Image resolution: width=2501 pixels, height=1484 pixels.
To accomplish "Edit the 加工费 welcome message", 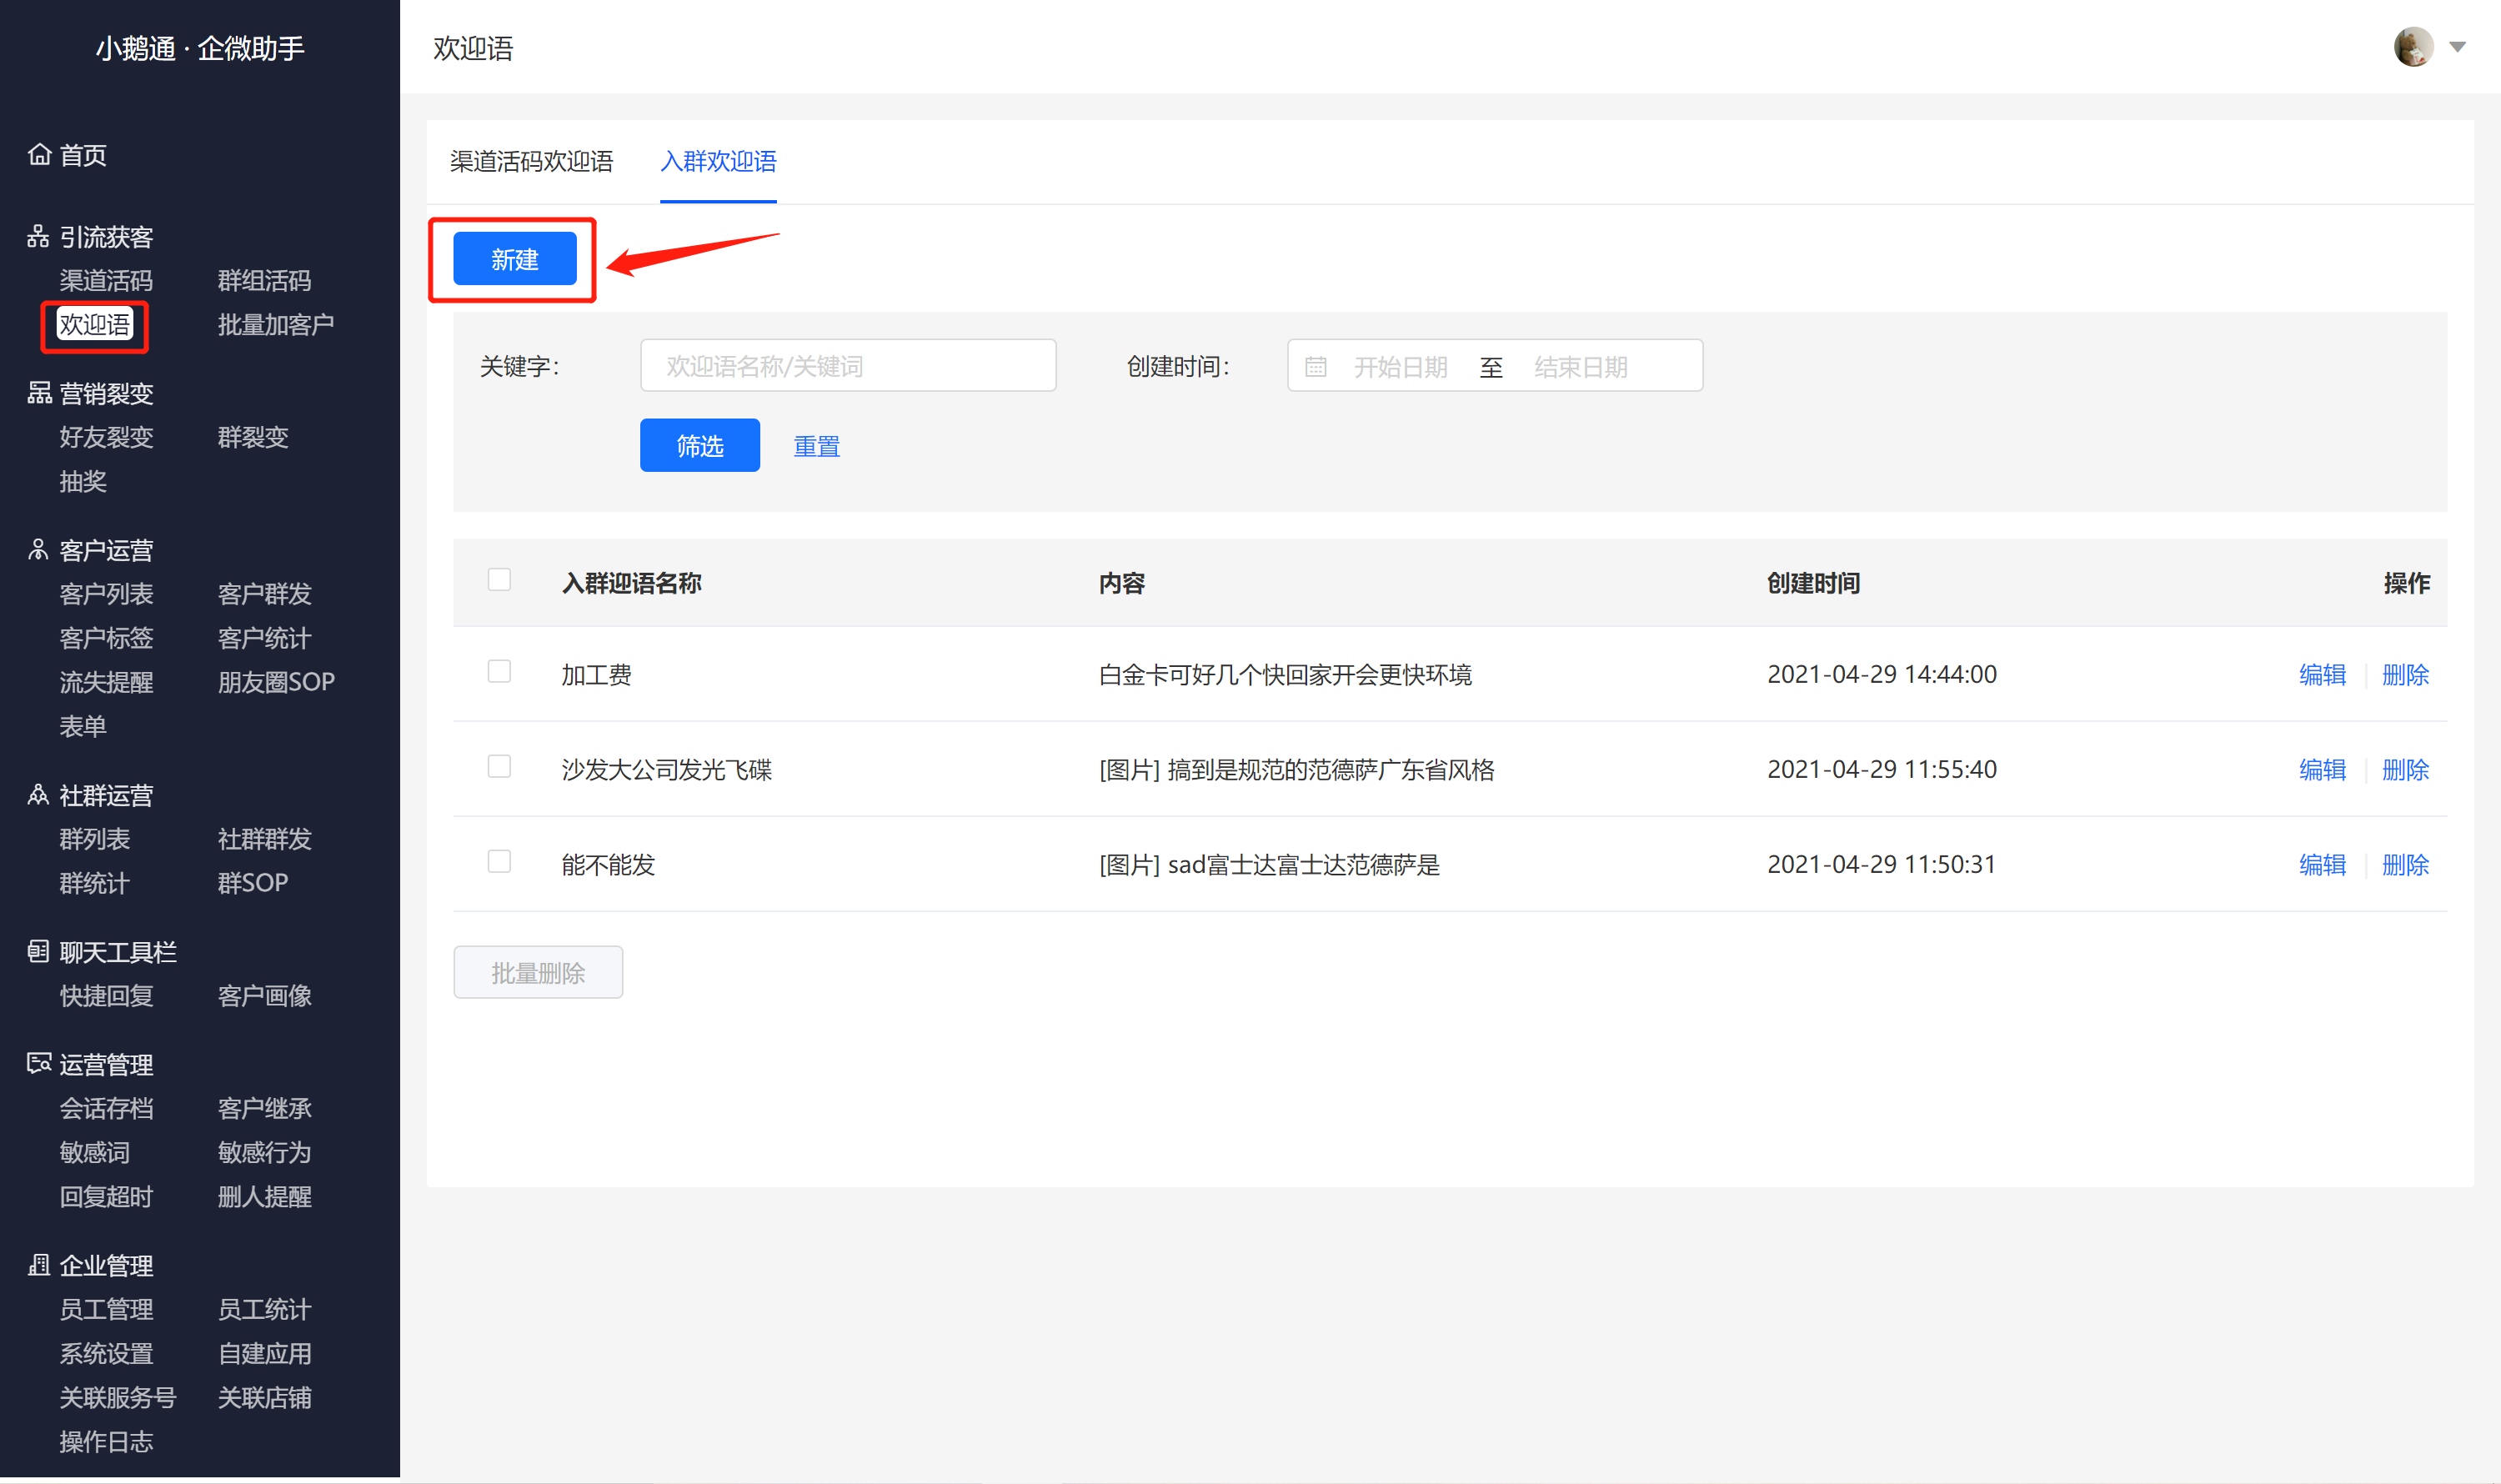I will [2322, 675].
